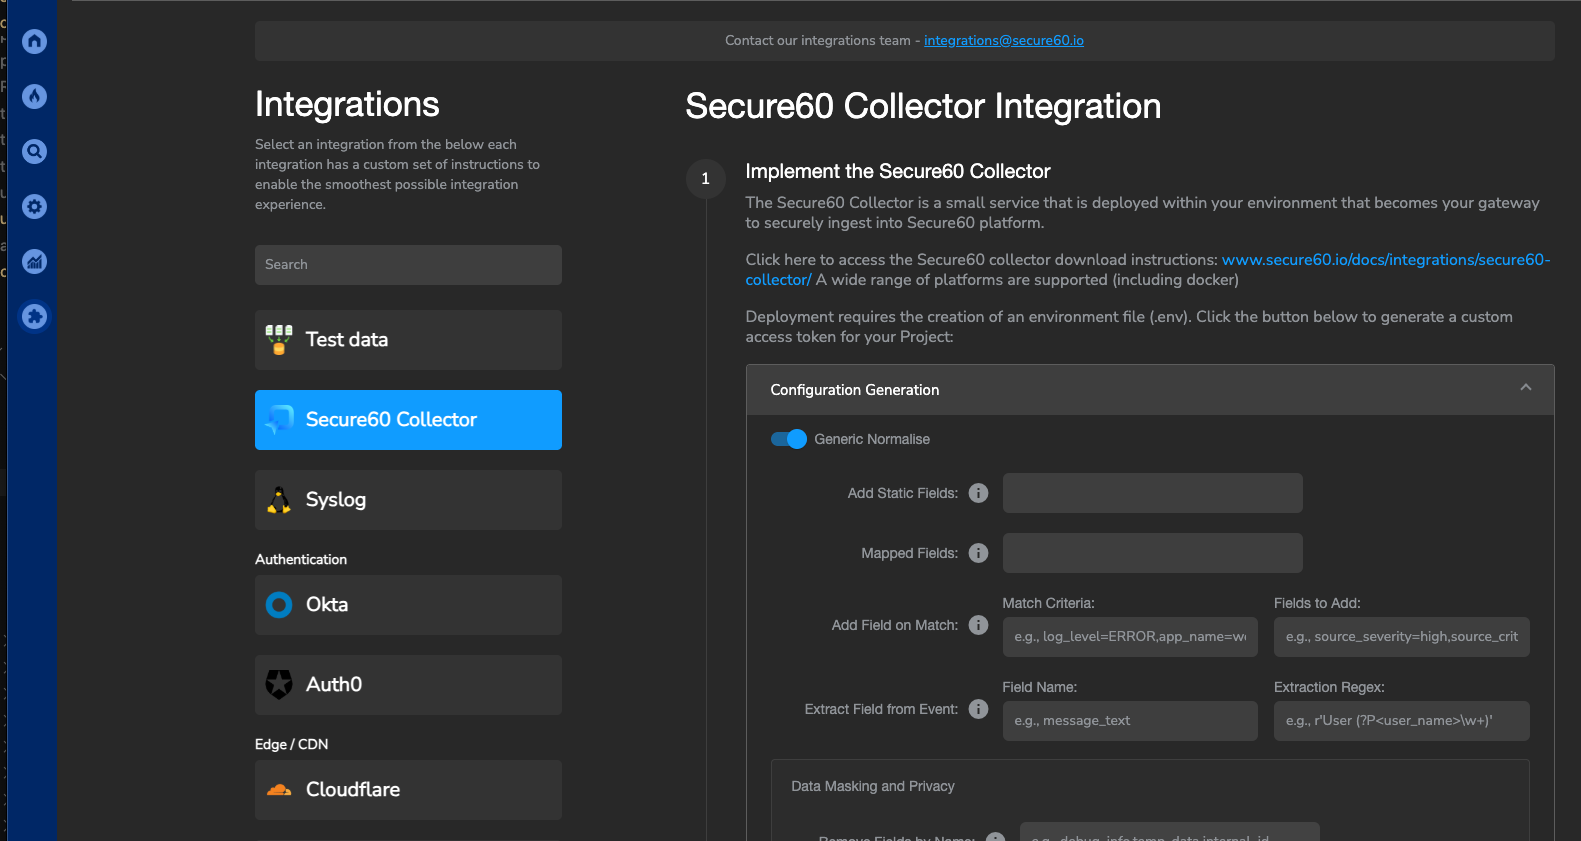Select the Auth0 integration
This screenshot has height=841, width=1581.
pyautogui.click(x=408, y=685)
